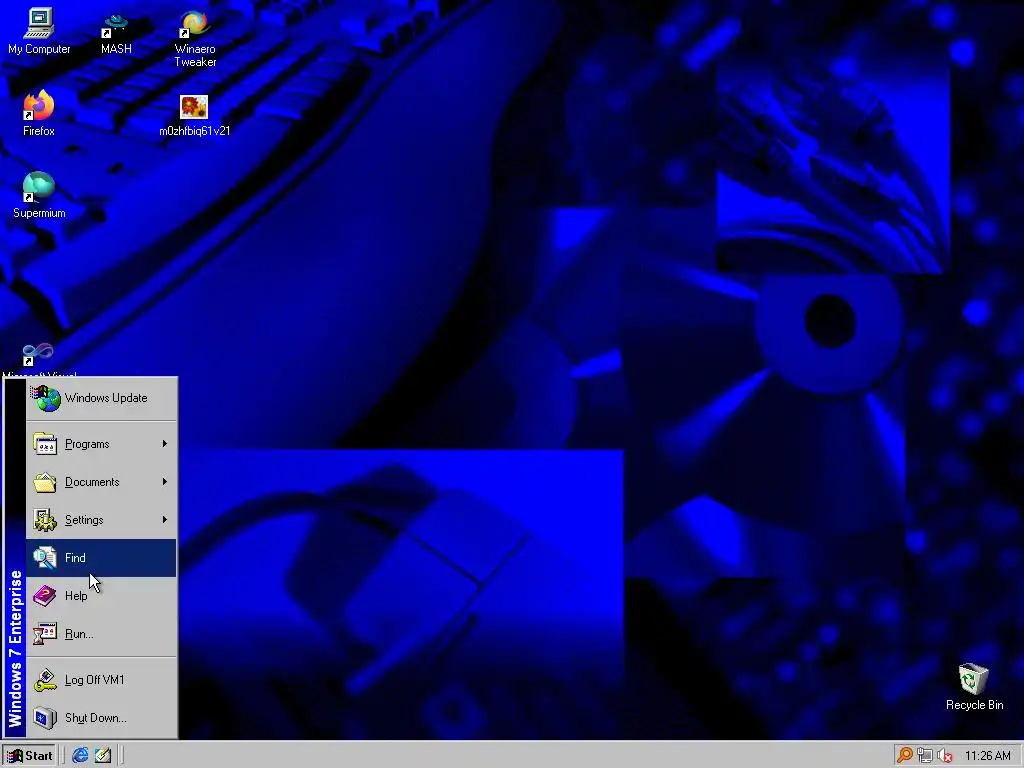This screenshot has height=768, width=1024.
Task: Click the Find magnifier icon in the Start menu
Action: (x=45, y=558)
